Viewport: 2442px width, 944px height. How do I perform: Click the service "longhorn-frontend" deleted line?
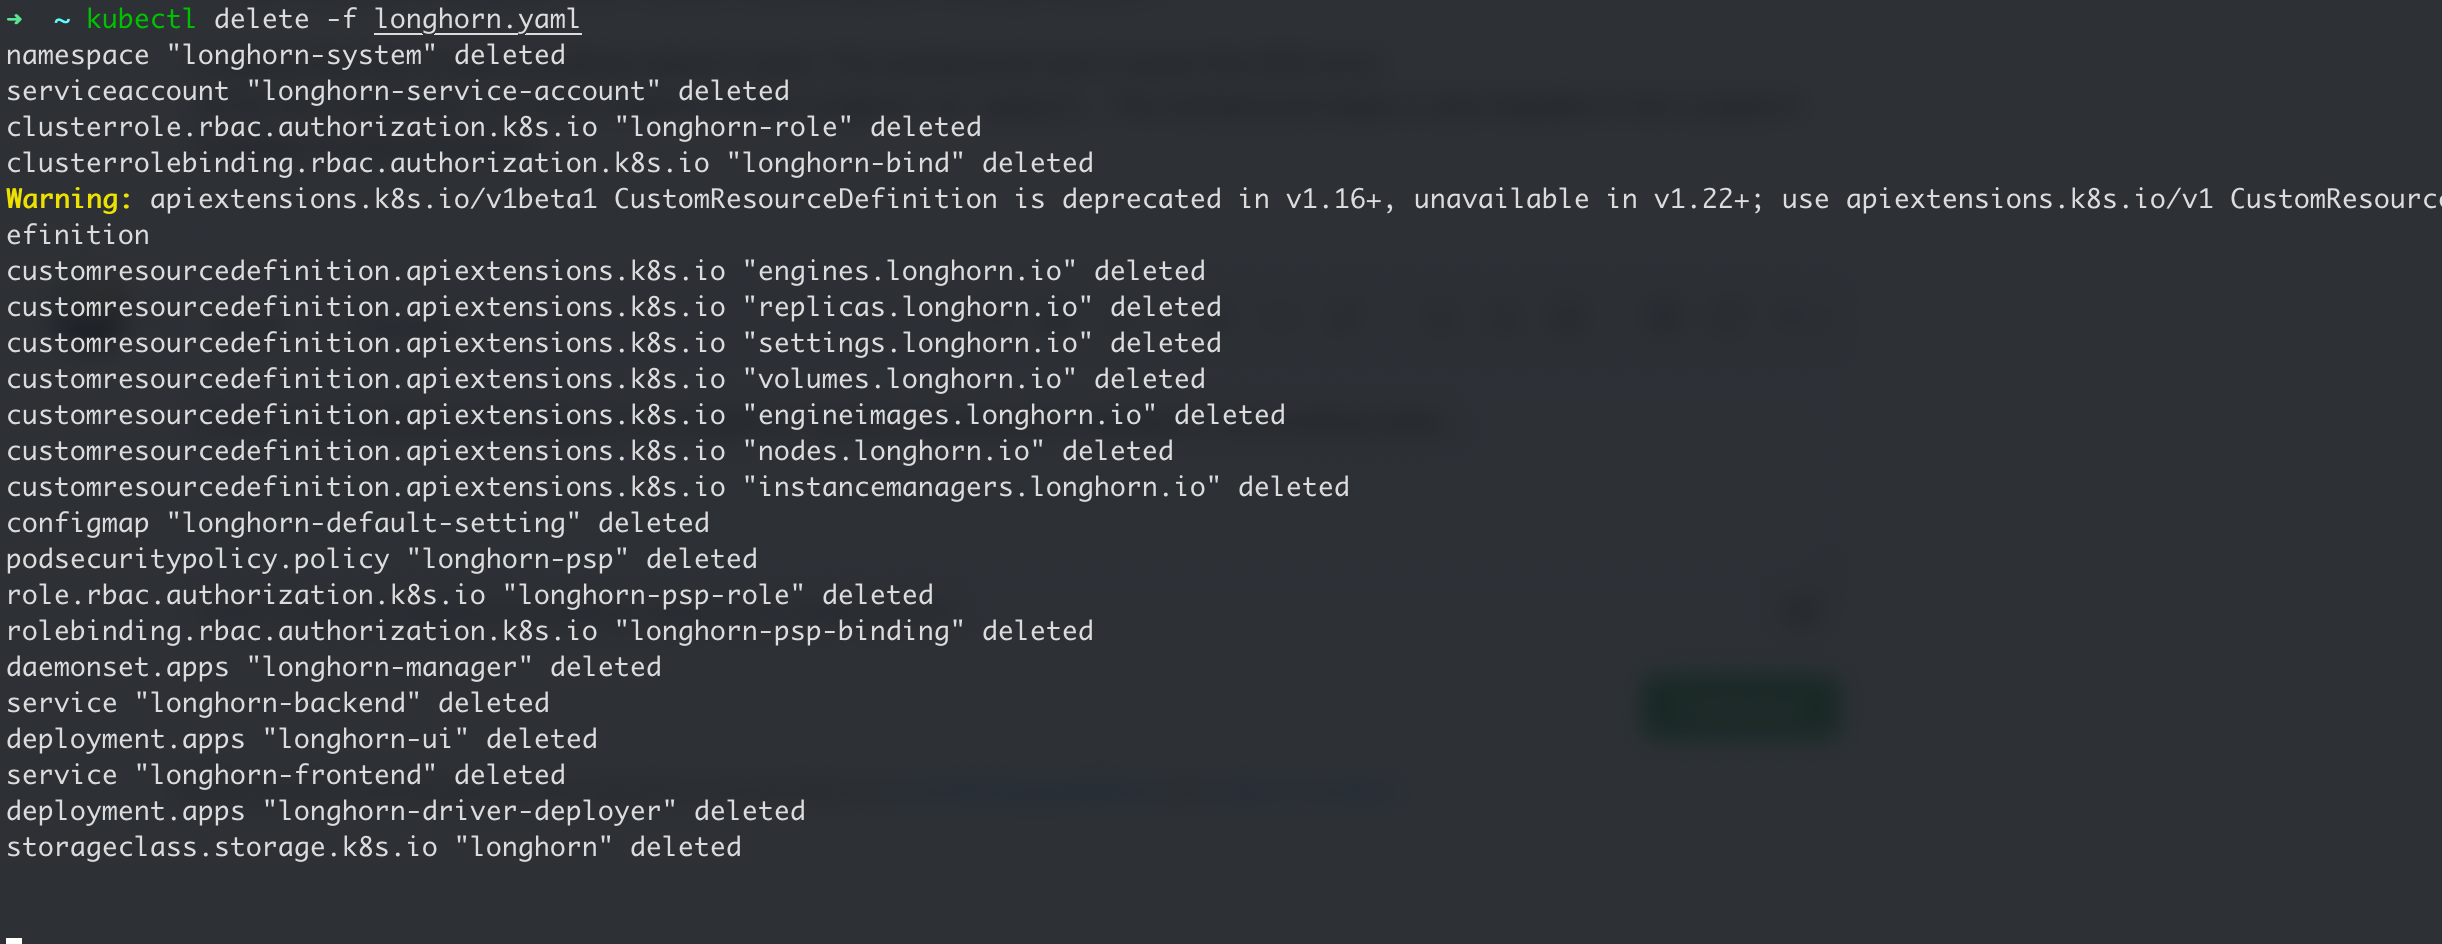(x=286, y=775)
